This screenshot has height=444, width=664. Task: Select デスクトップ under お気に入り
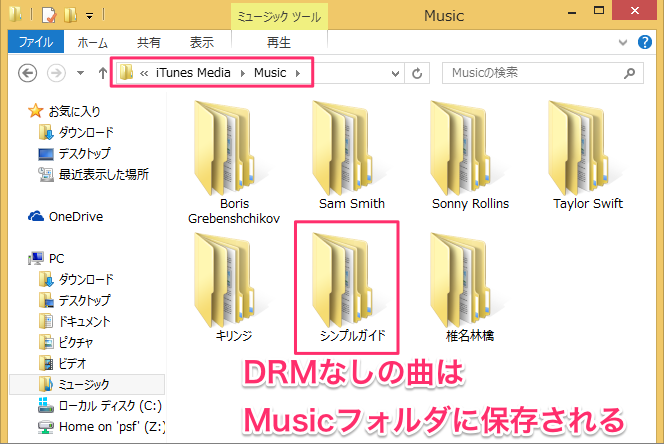[75, 153]
